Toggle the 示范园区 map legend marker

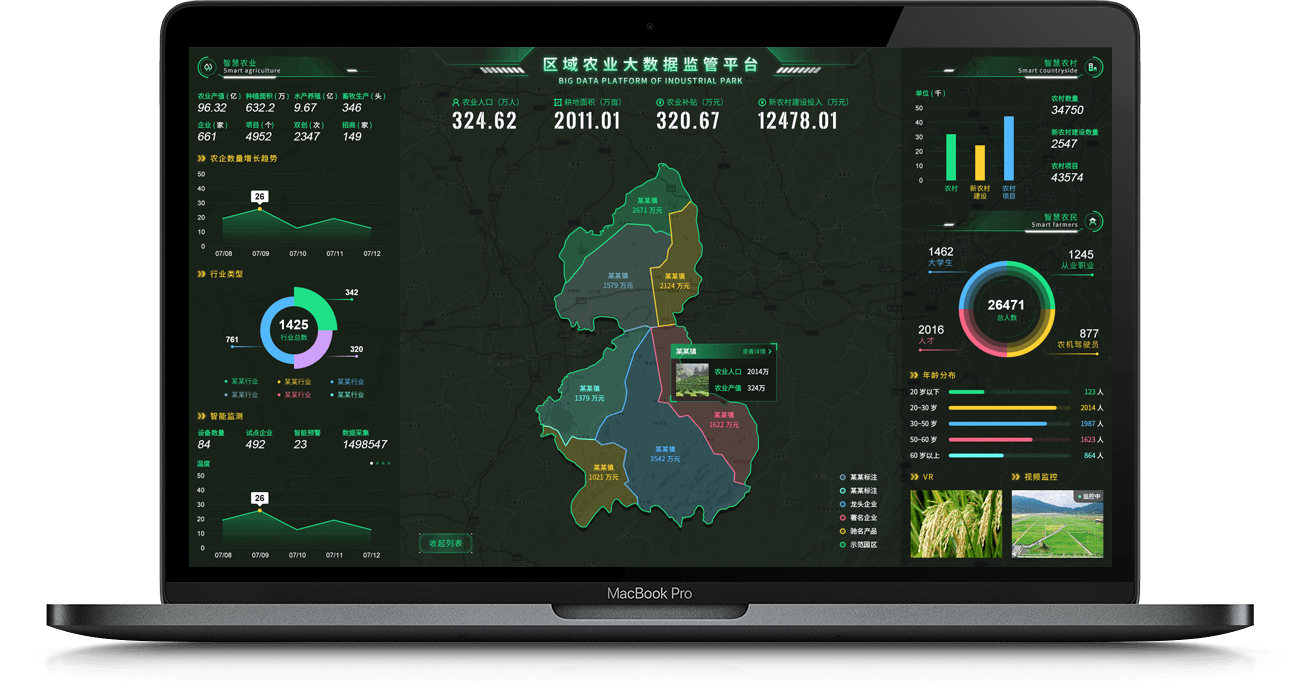click(x=844, y=545)
